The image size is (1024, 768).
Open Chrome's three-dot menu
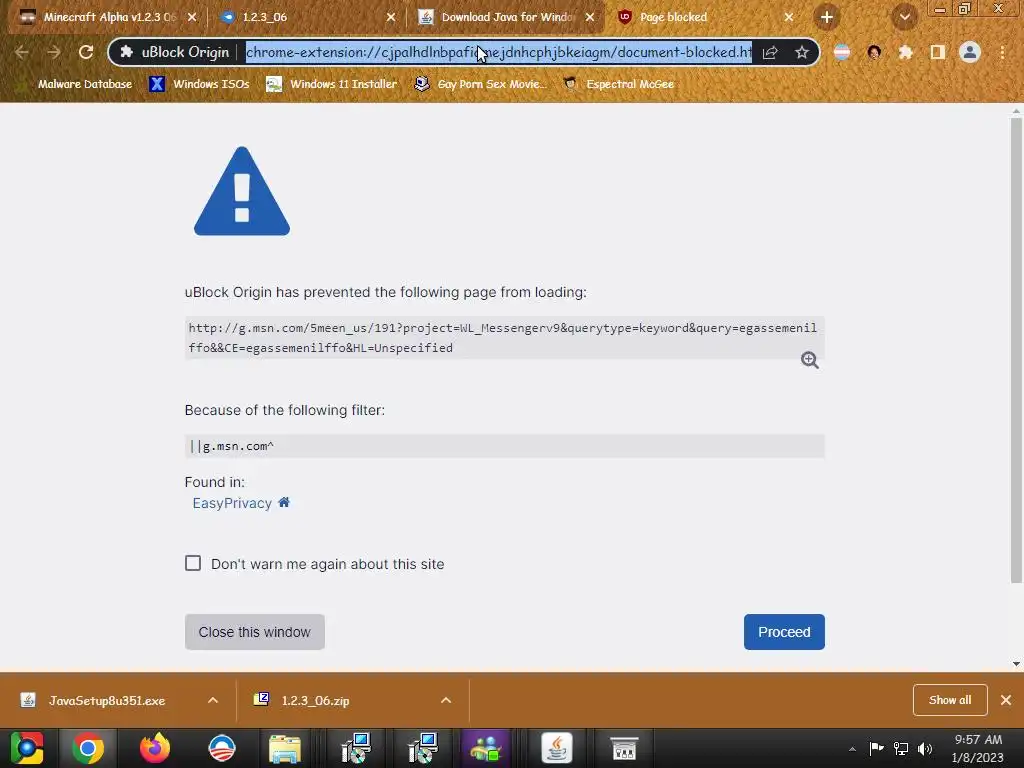point(1002,52)
